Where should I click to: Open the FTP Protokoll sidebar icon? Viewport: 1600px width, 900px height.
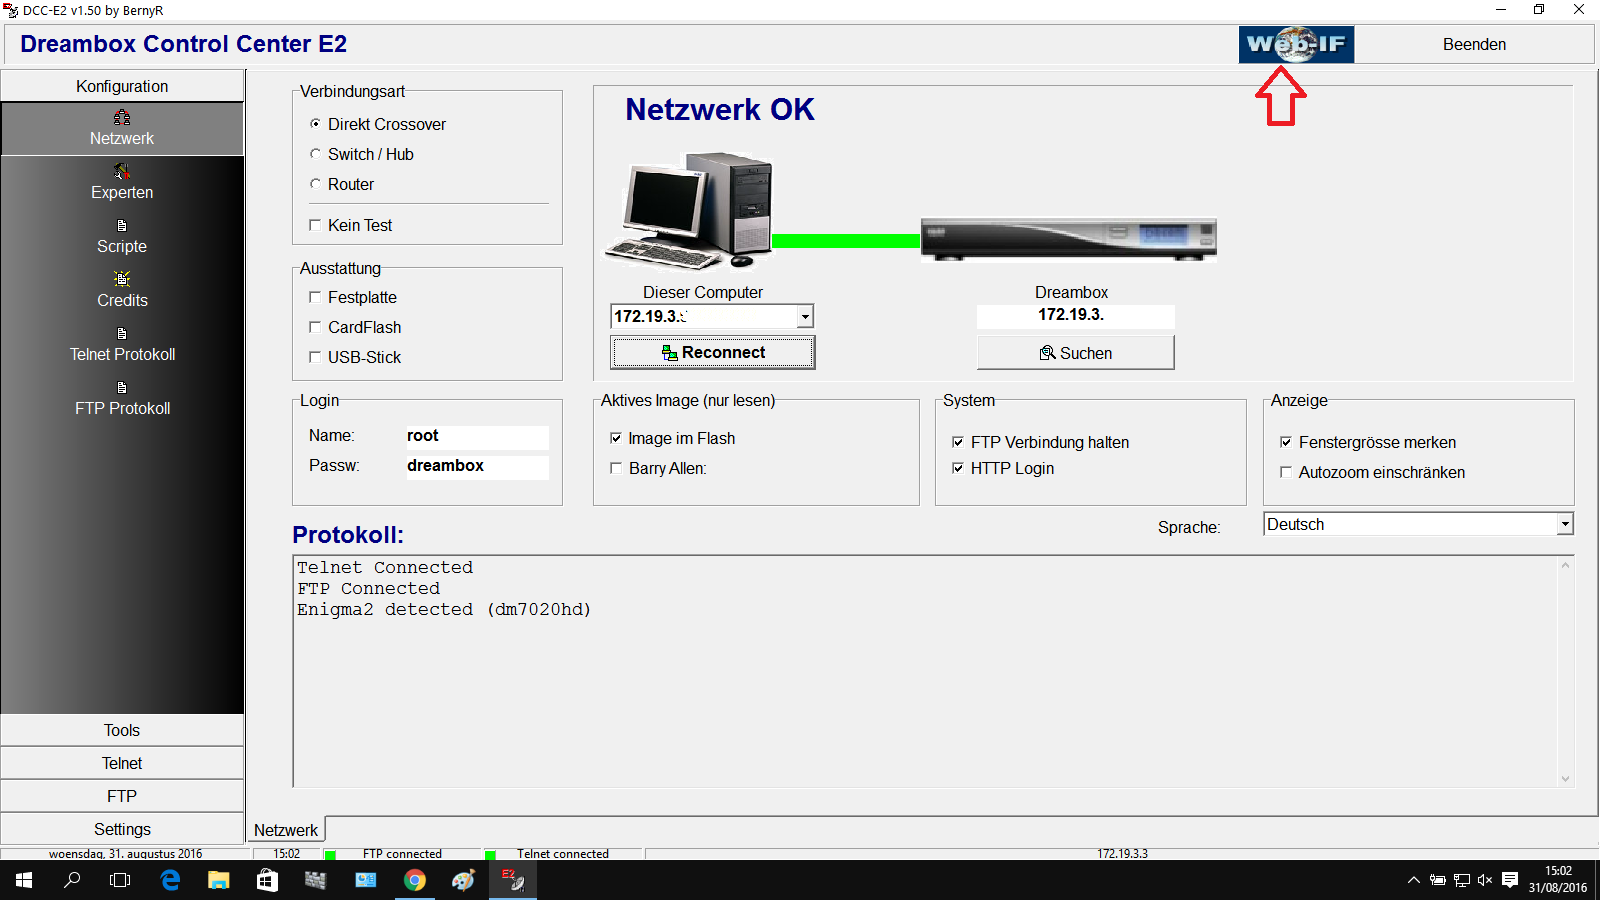122,388
